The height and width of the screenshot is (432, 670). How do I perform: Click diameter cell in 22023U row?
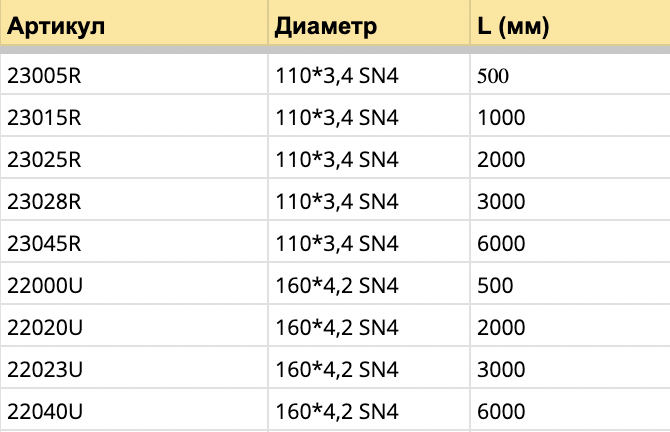coord(369,367)
